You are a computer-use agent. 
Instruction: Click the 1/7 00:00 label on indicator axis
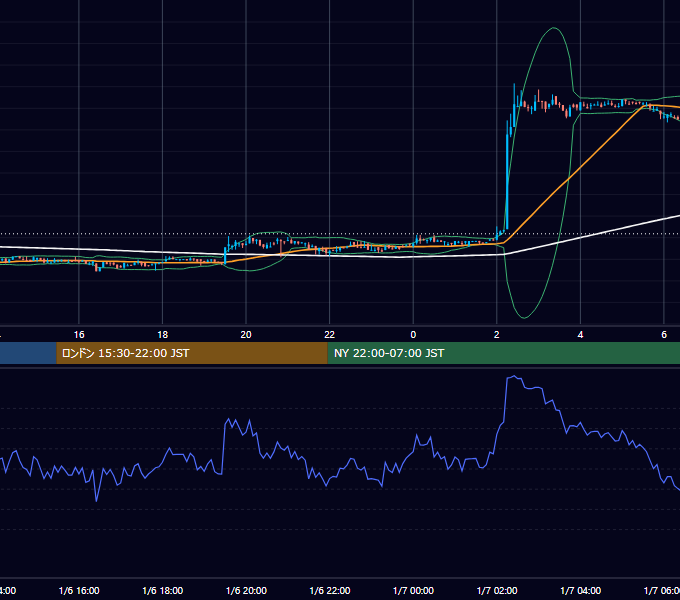[x=413, y=591]
